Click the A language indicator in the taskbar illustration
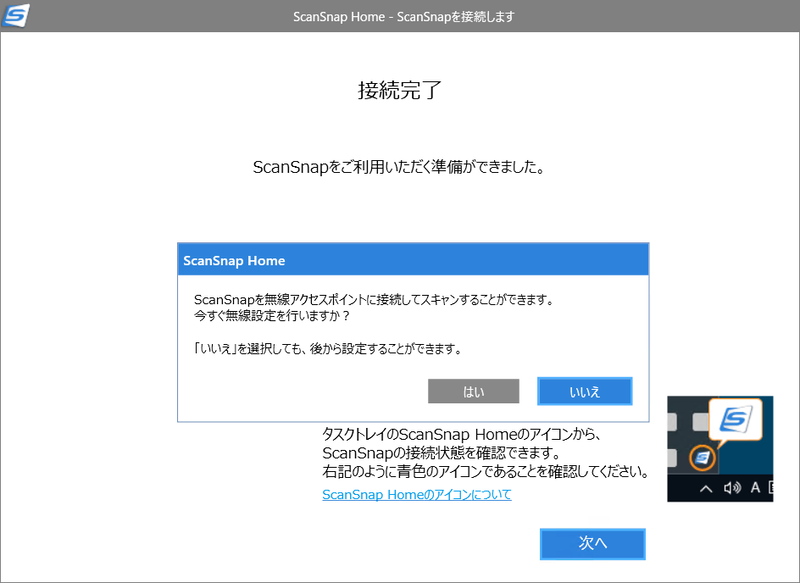800x583 pixels. point(755,488)
